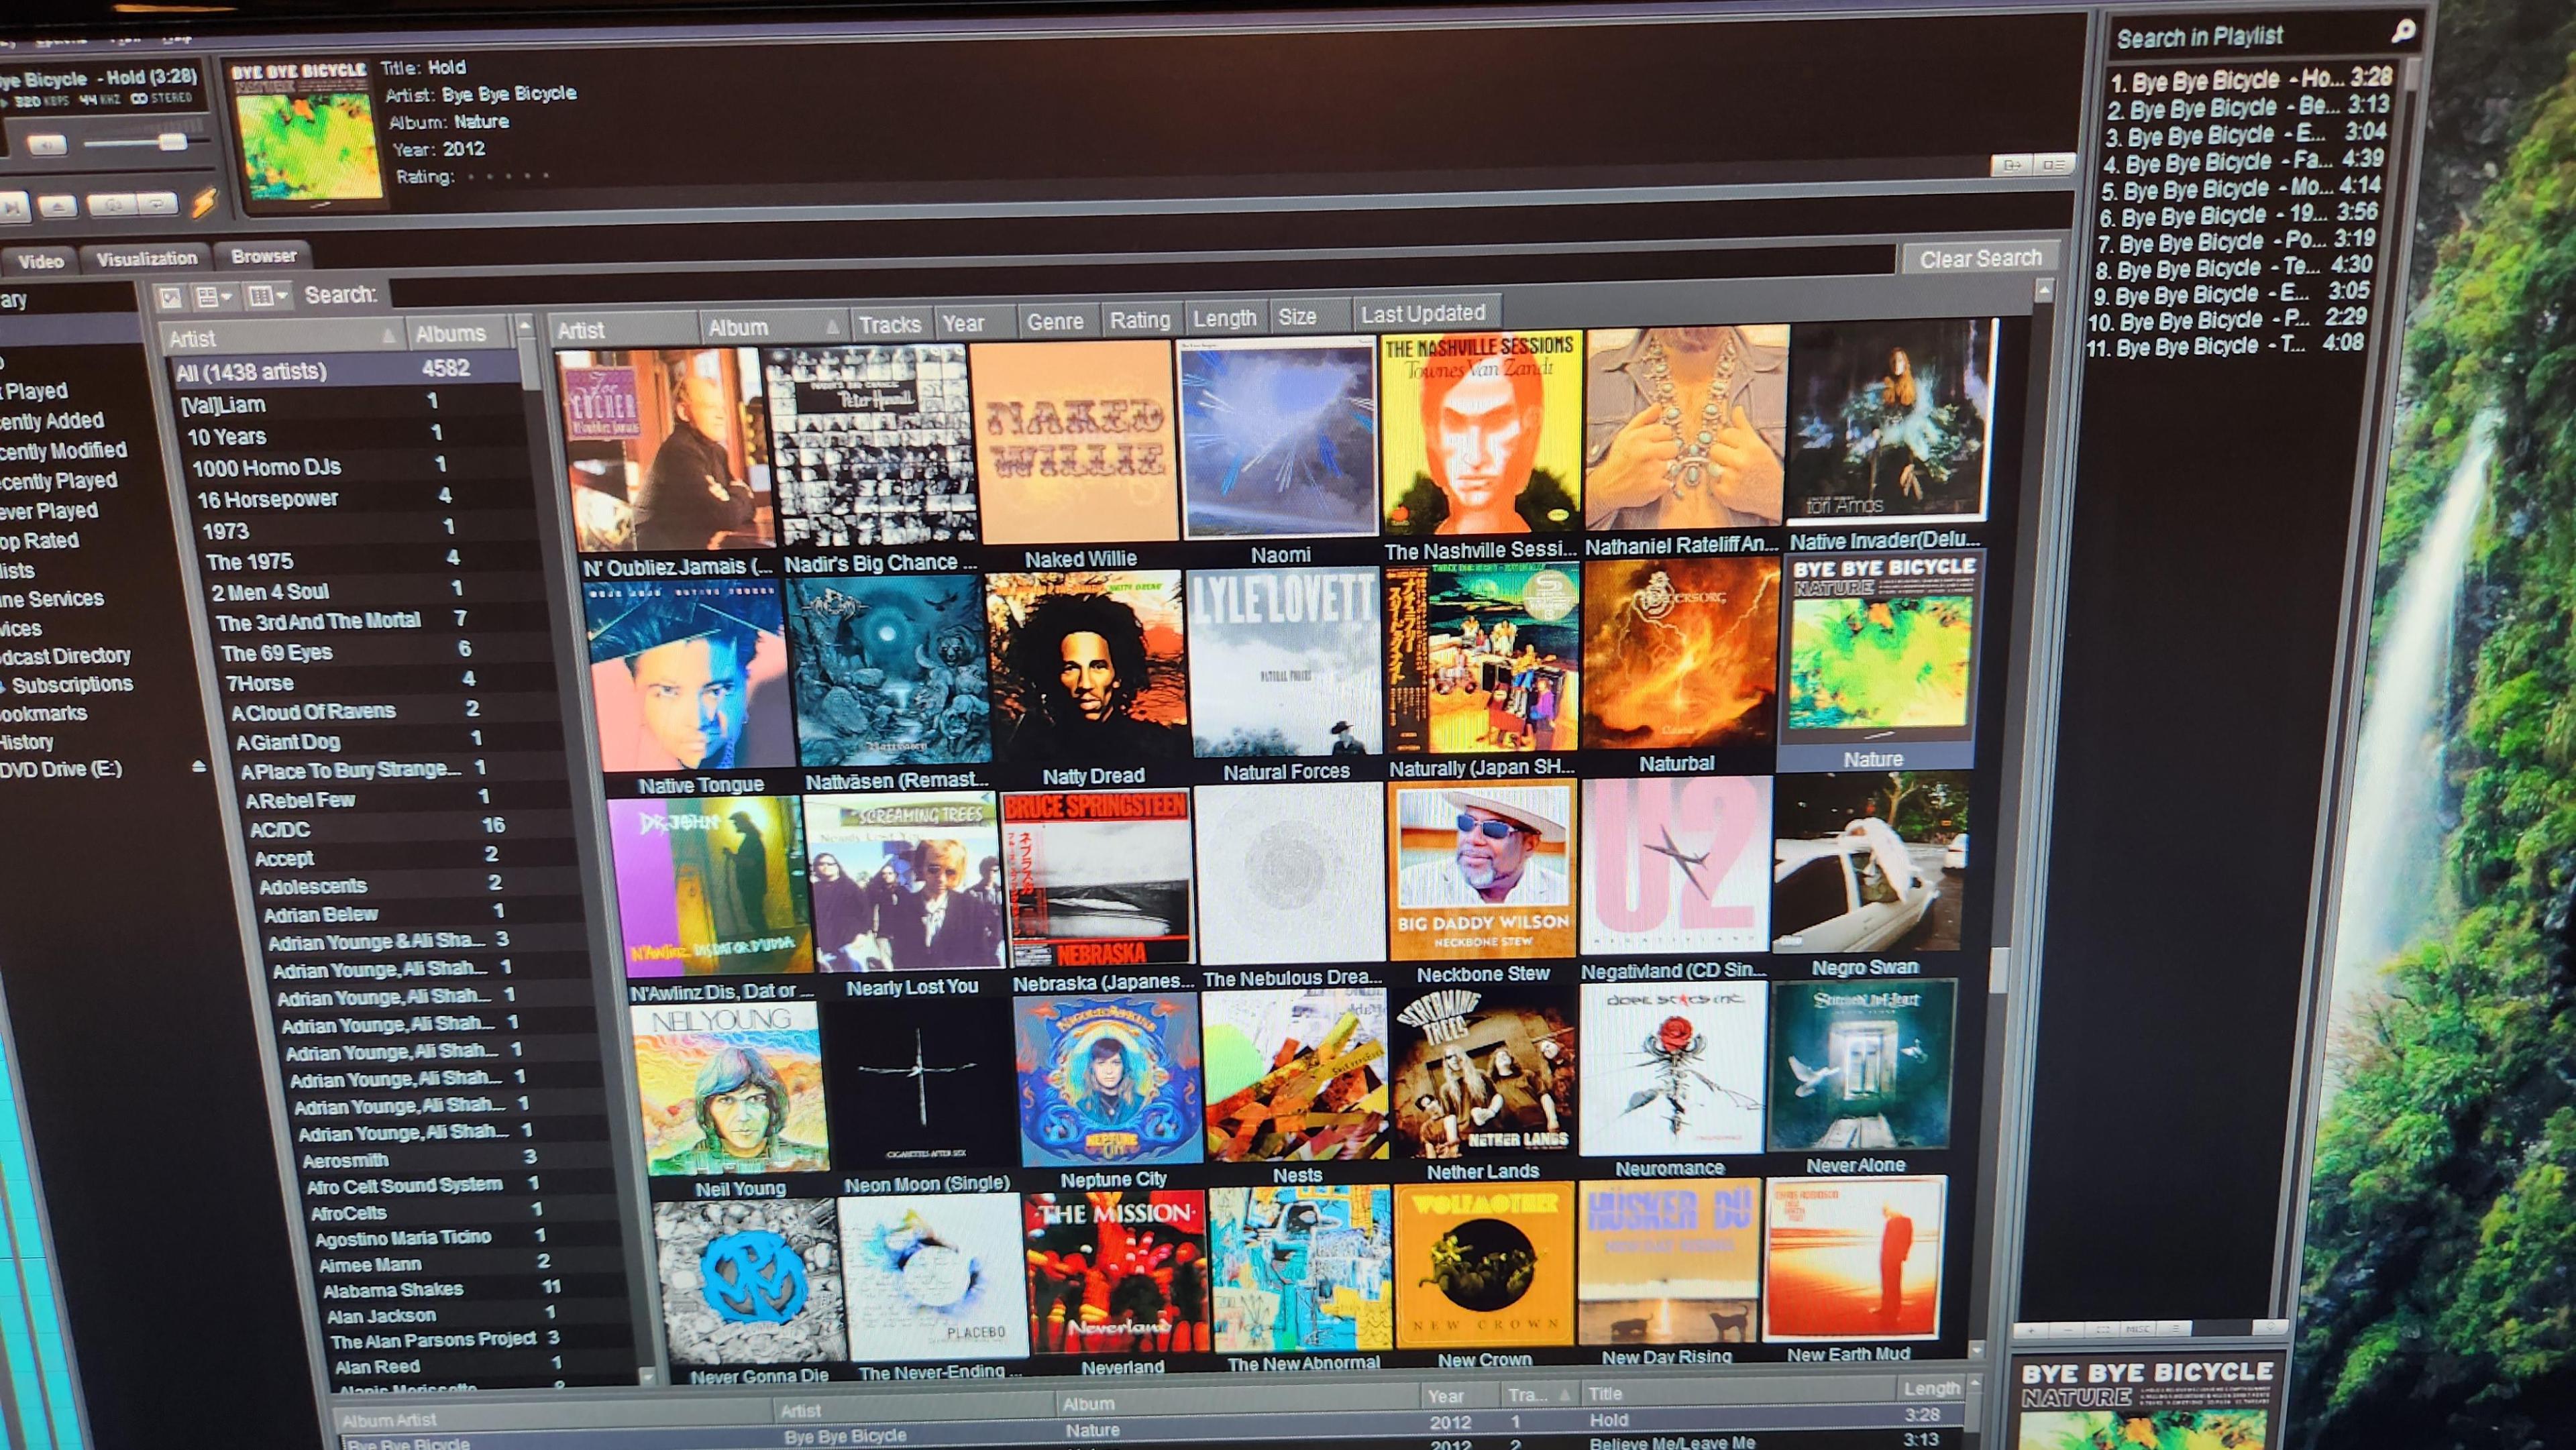Click the playlist MISC button
The width and height of the screenshot is (2576, 1450).
2138,1330
